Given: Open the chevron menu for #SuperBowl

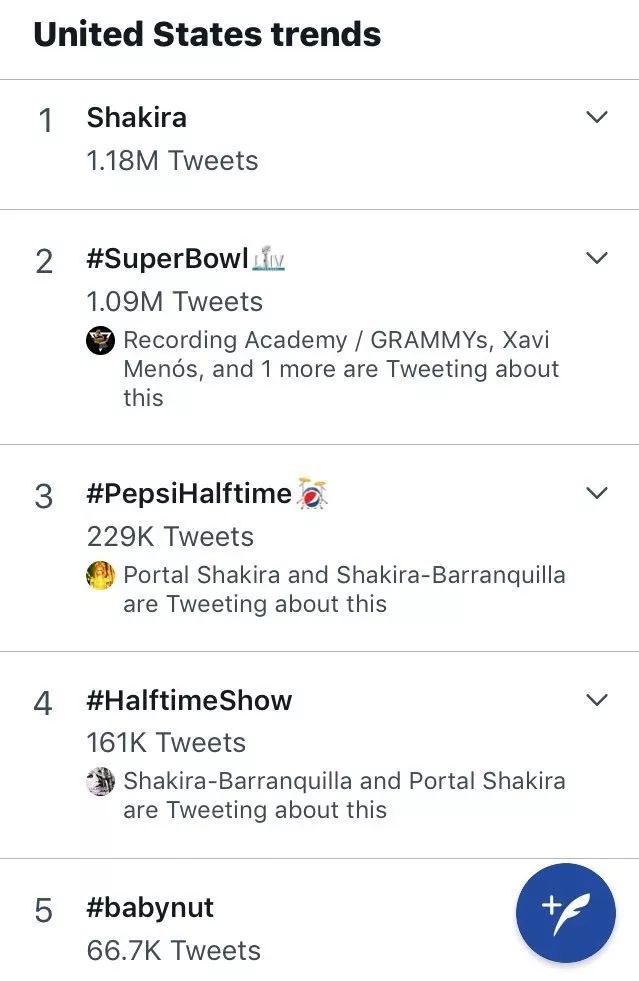Looking at the screenshot, I should coord(596,258).
